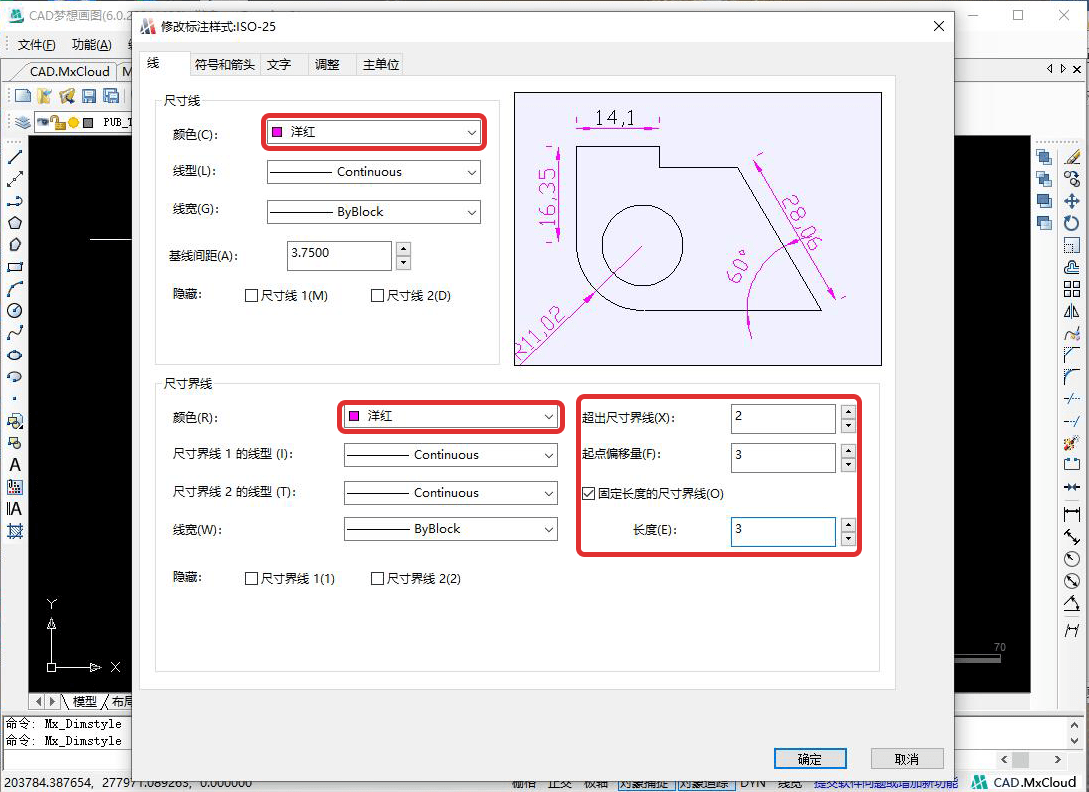The height and width of the screenshot is (792, 1089).
Task: Click the 确定 button
Action: click(x=810, y=759)
